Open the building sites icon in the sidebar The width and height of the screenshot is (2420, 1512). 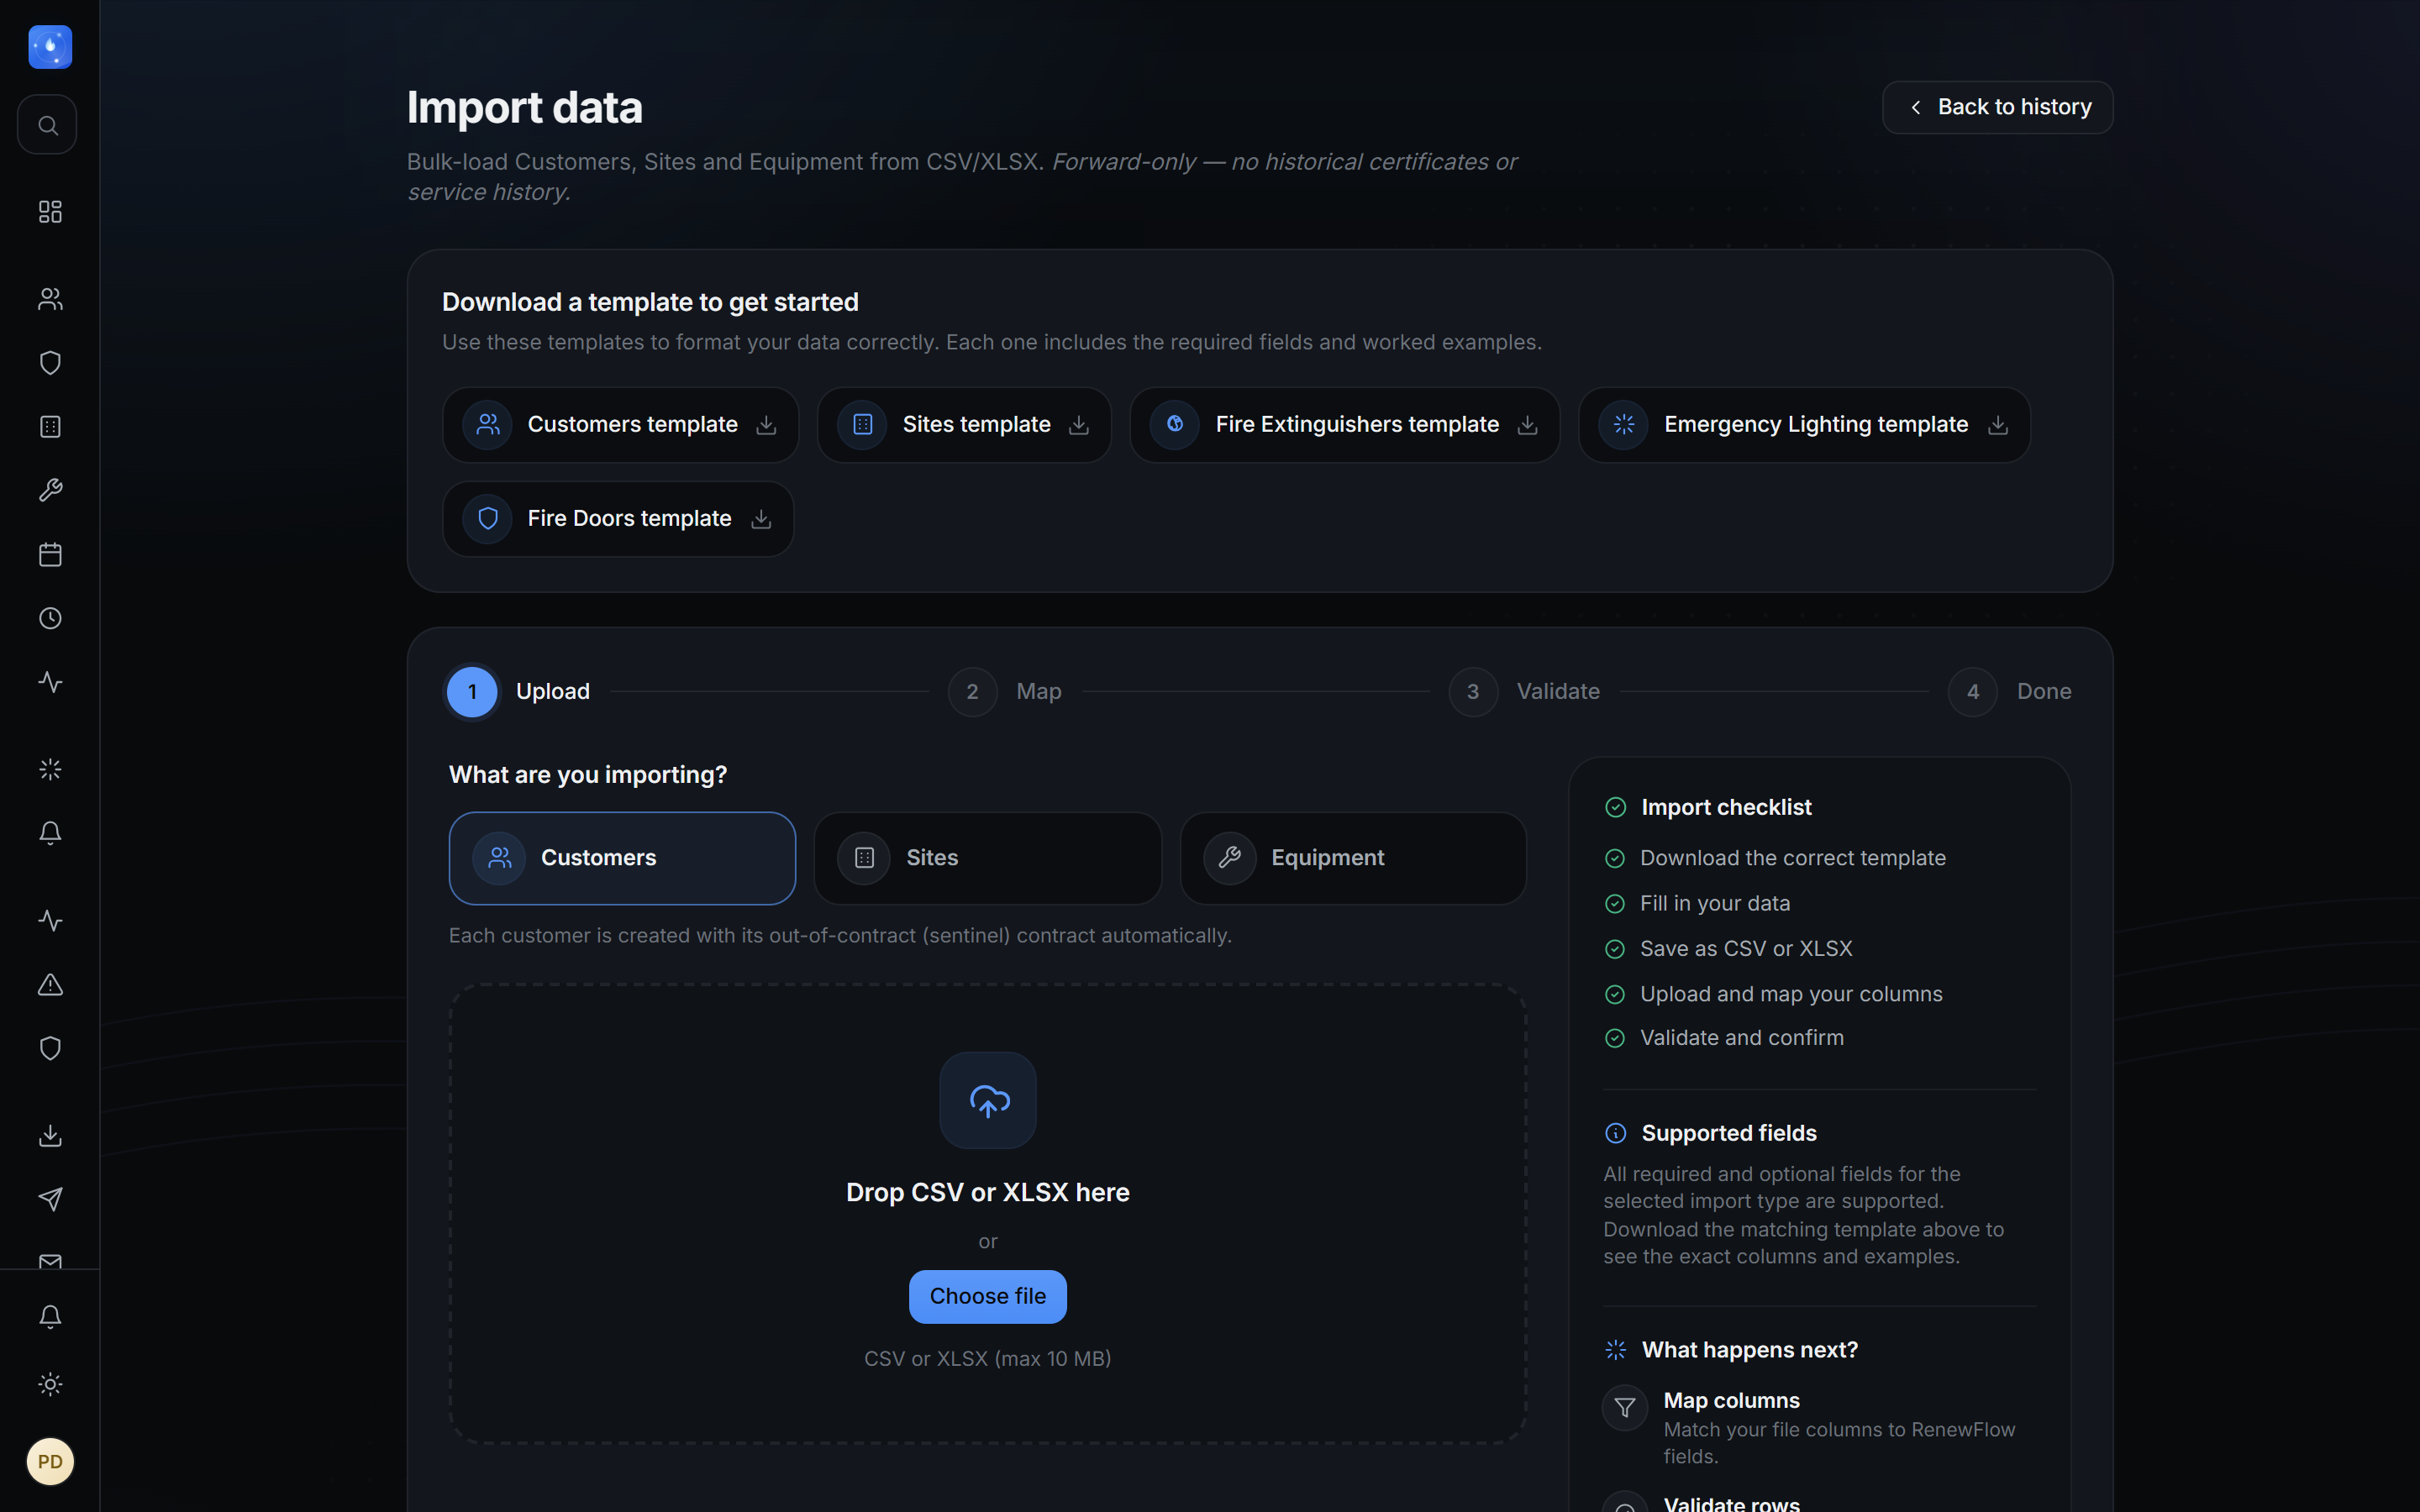tap(50, 427)
